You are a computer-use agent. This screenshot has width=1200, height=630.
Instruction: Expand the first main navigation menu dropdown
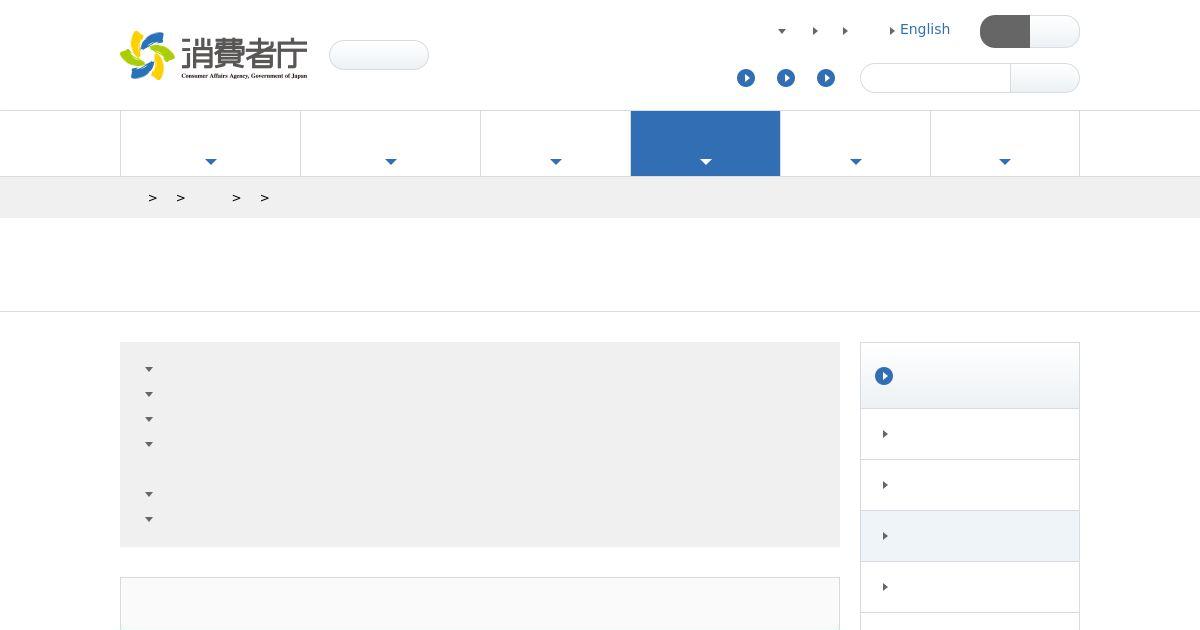(x=210, y=144)
